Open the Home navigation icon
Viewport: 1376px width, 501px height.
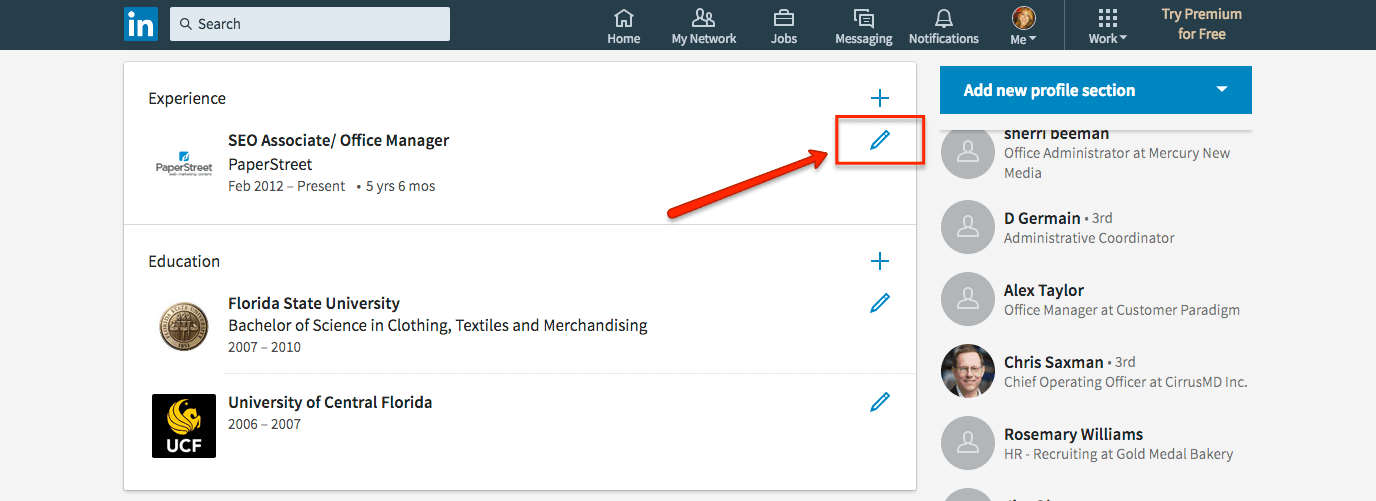(x=624, y=27)
